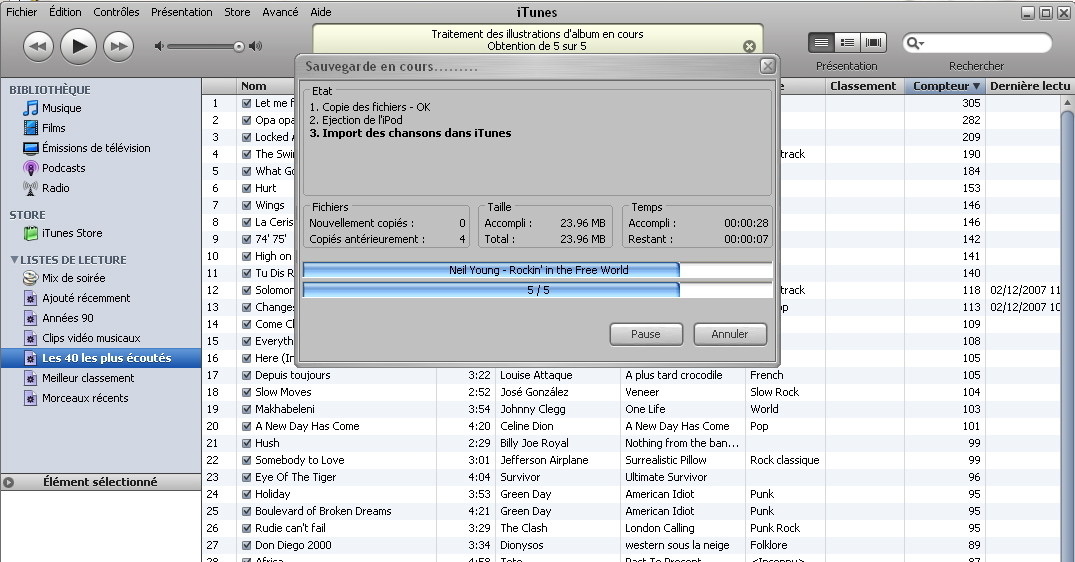Screen dimensions: 1075x562
Task: Open the Store menu
Action: 237,12
